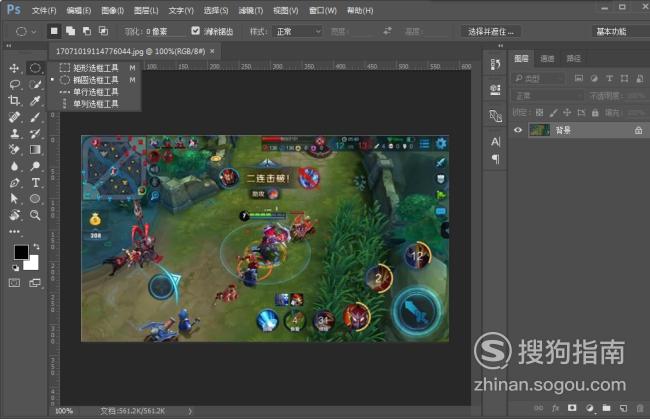Select the Ellipse shape tool
Image resolution: width=650 pixels, height=419 pixels.
(35, 199)
